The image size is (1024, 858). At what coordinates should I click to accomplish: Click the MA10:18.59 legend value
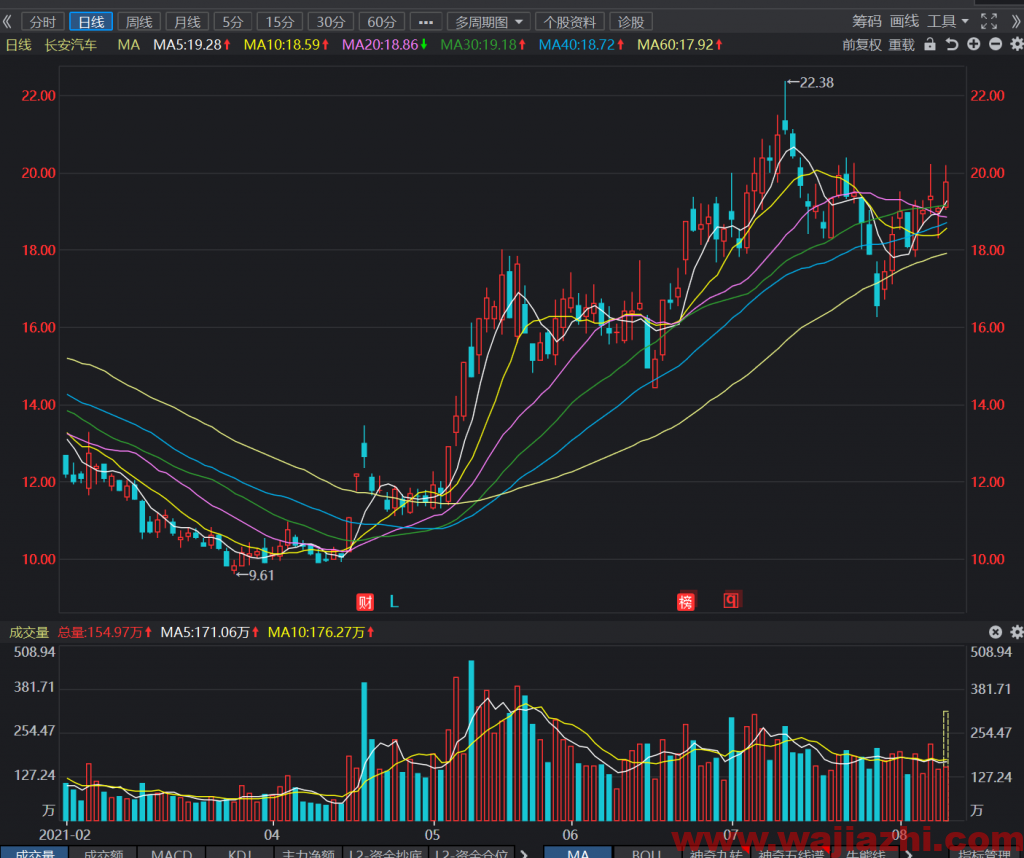[x=286, y=44]
